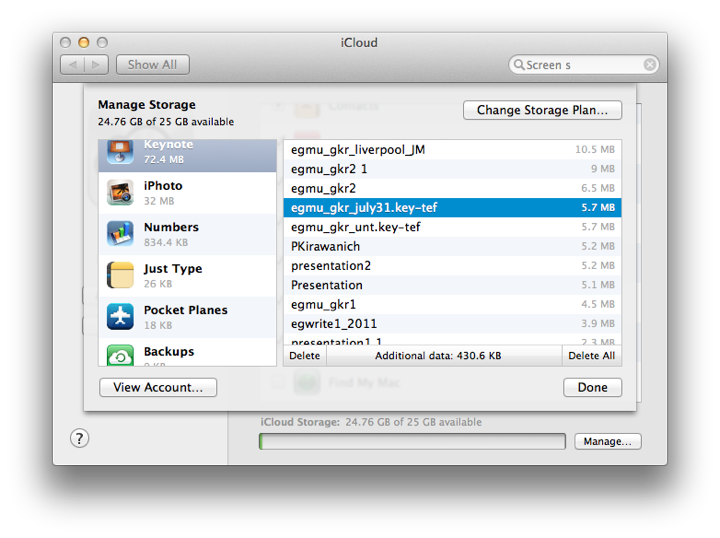Screen dimensions: 720x538
Task: Select file egmu_gkr_liverpool_JM
Action: [452, 150]
